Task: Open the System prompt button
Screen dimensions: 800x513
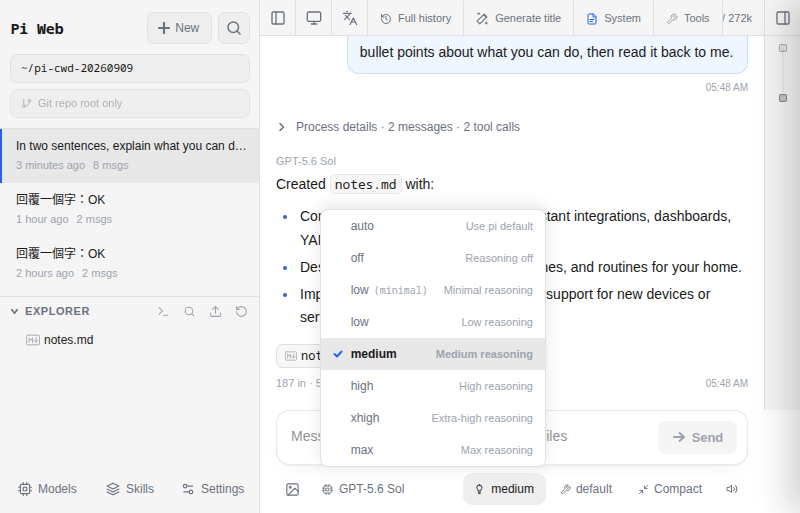Action: tap(614, 18)
